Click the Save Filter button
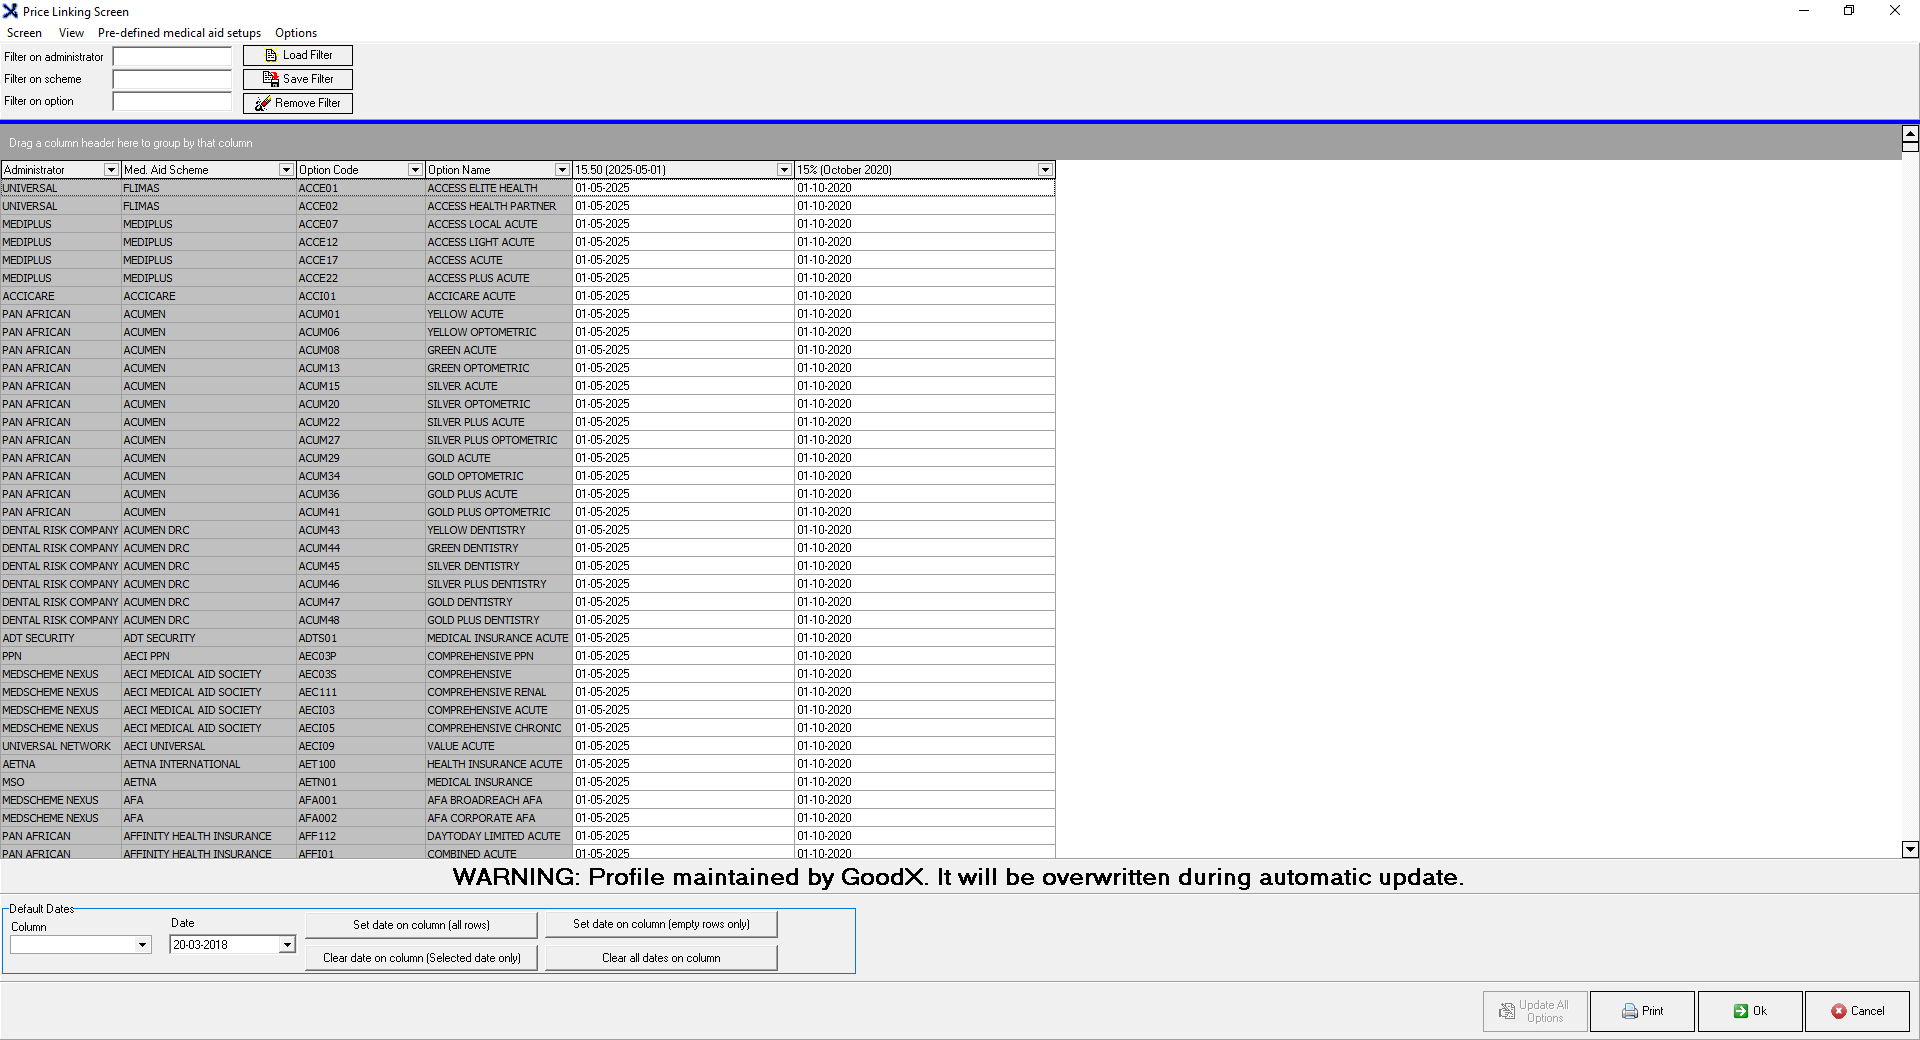The image size is (1920, 1040). (297, 79)
